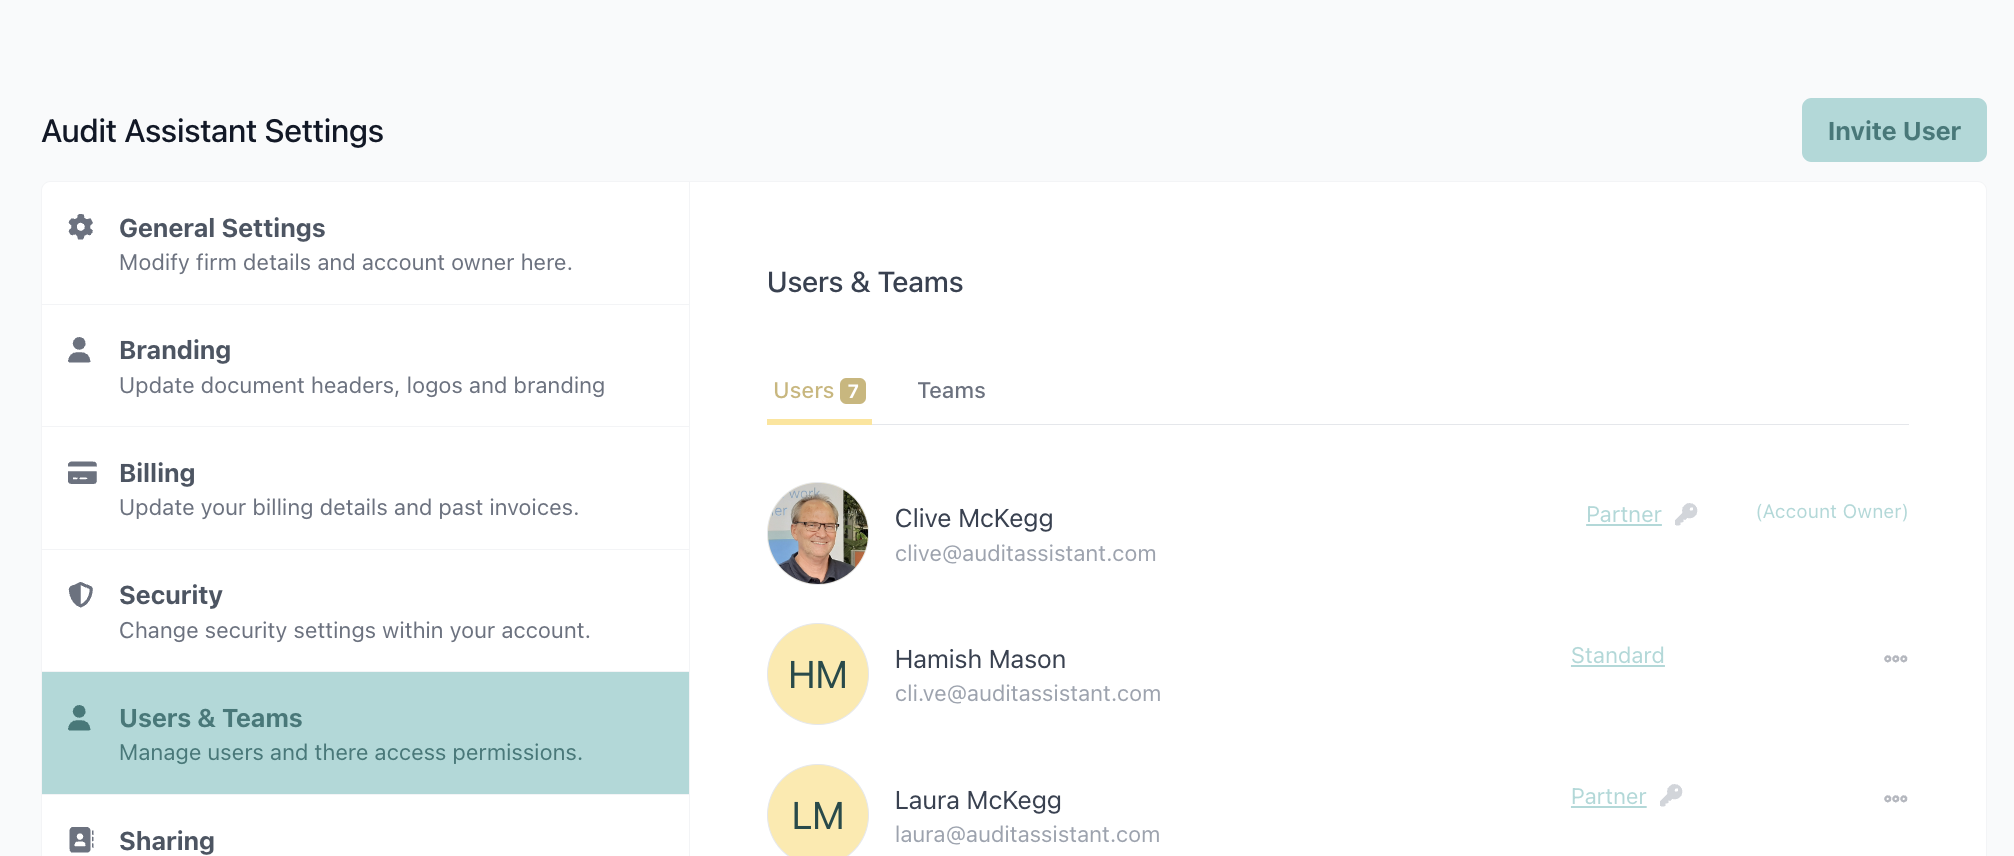Click the email cli.ve@auditassistant.com
The image size is (2014, 856).
(x=1028, y=693)
